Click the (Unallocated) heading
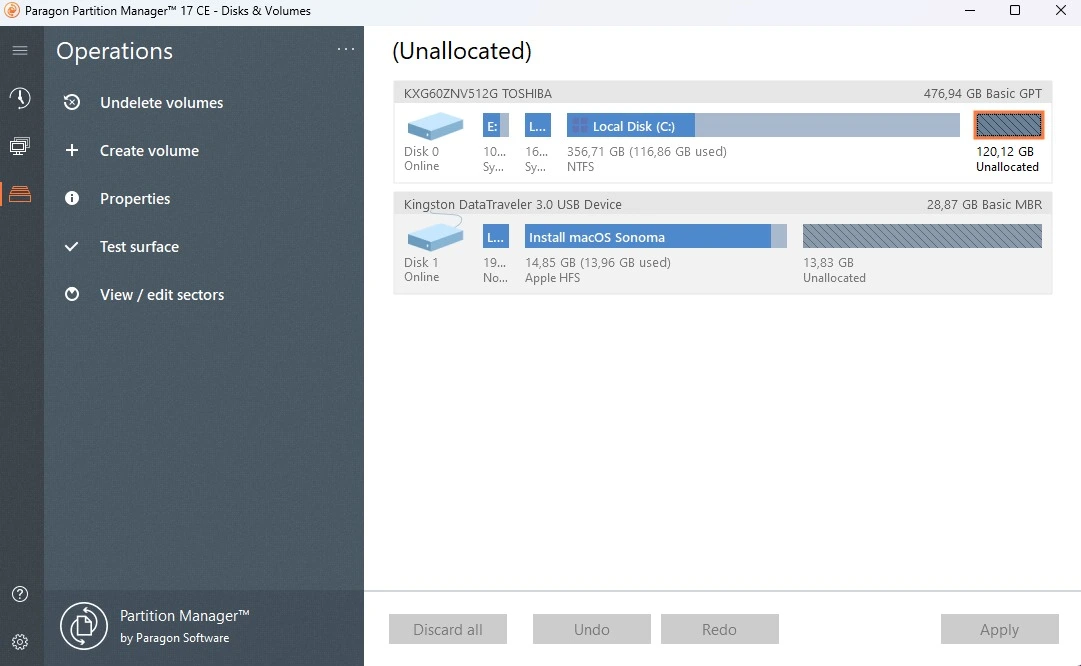This screenshot has height=666, width=1081. pos(462,51)
